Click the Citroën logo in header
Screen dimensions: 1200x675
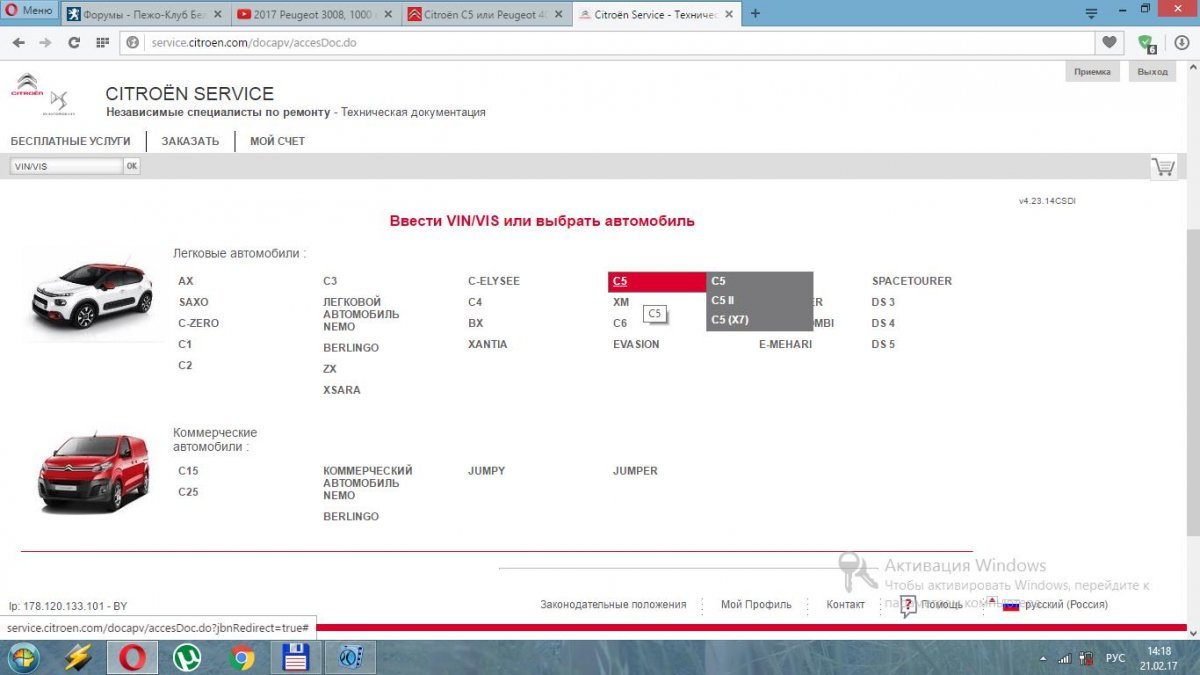click(25, 86)
